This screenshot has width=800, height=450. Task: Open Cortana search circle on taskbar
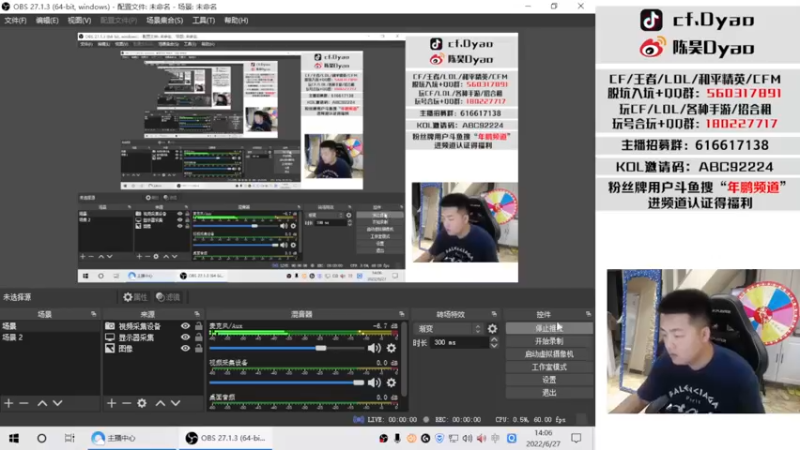42,438
